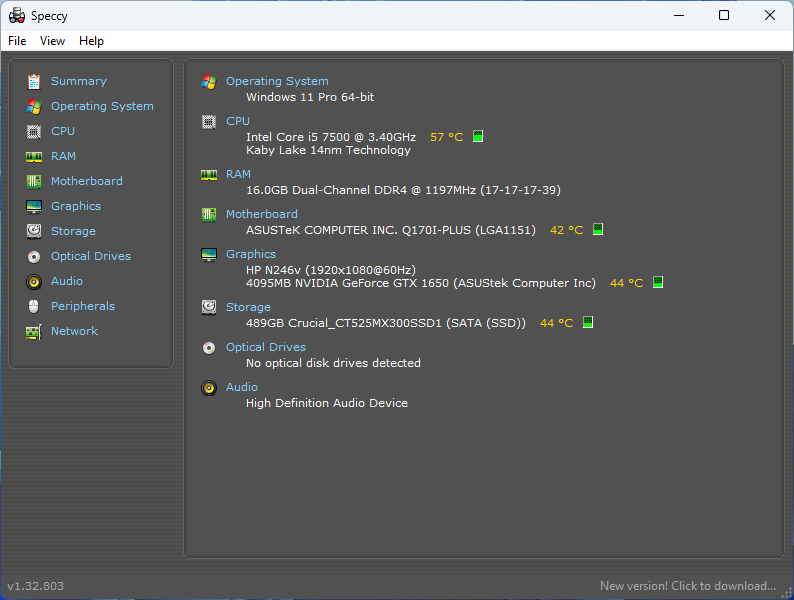The height and width of the screenshot is (600, 794).
Task: Open the File menu
Action: click(17, 41)
